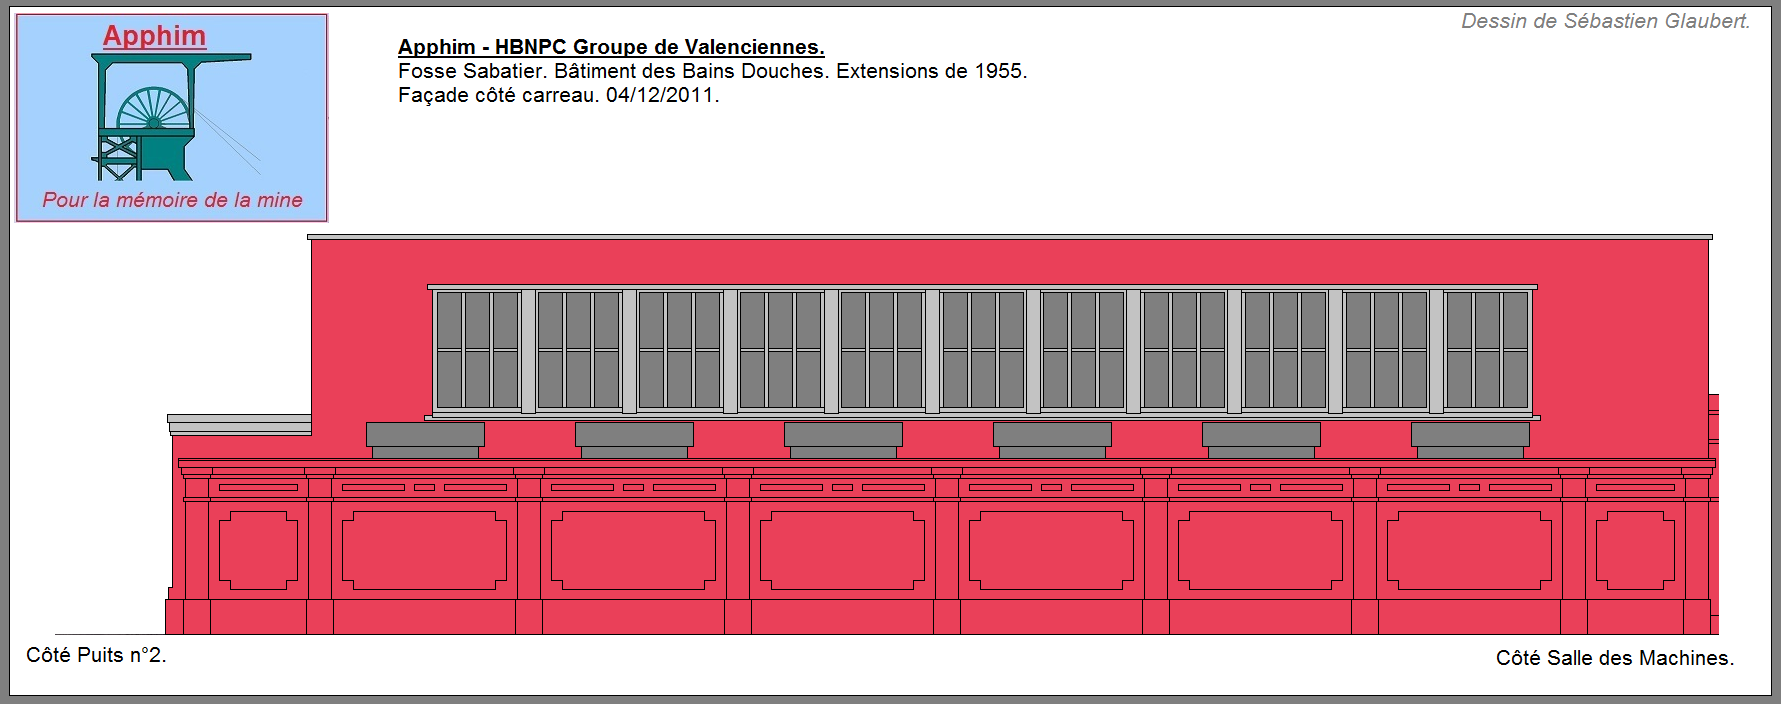
Task: Select the "Côté Puits n°2." label
Action: 96,655
